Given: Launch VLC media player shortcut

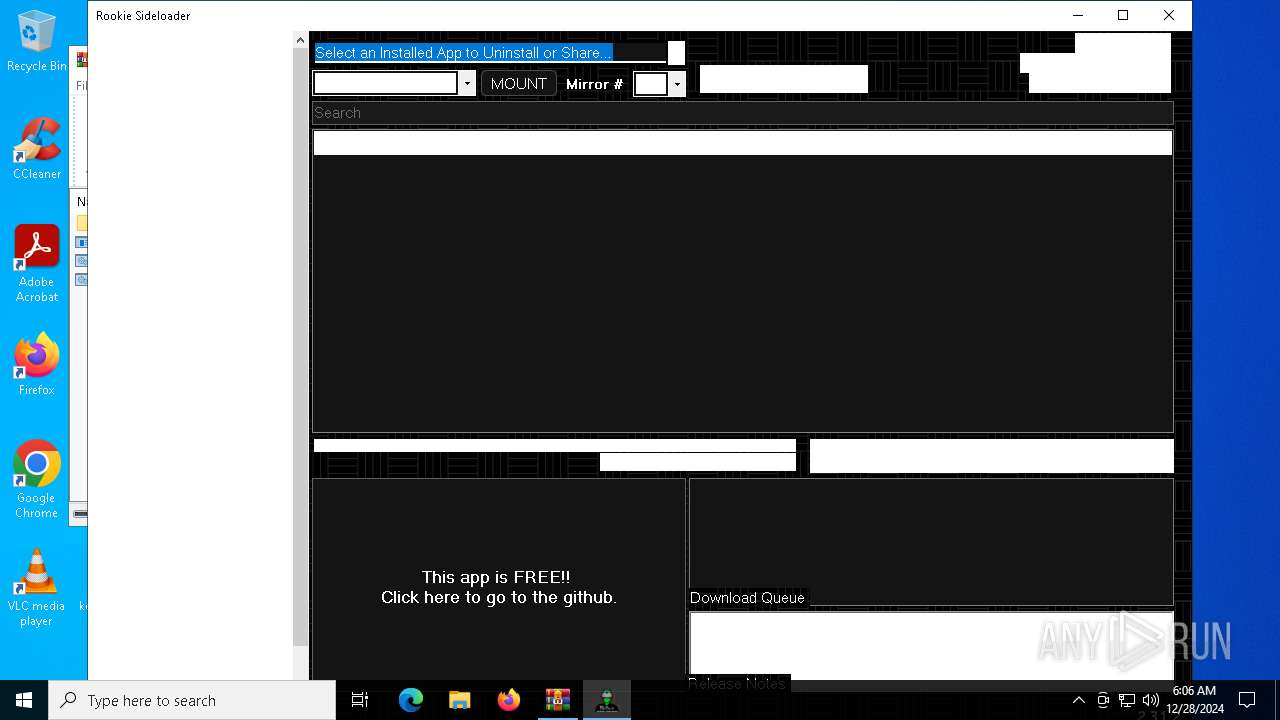Looking at the screenshot, I should click(x=37, y=588).
